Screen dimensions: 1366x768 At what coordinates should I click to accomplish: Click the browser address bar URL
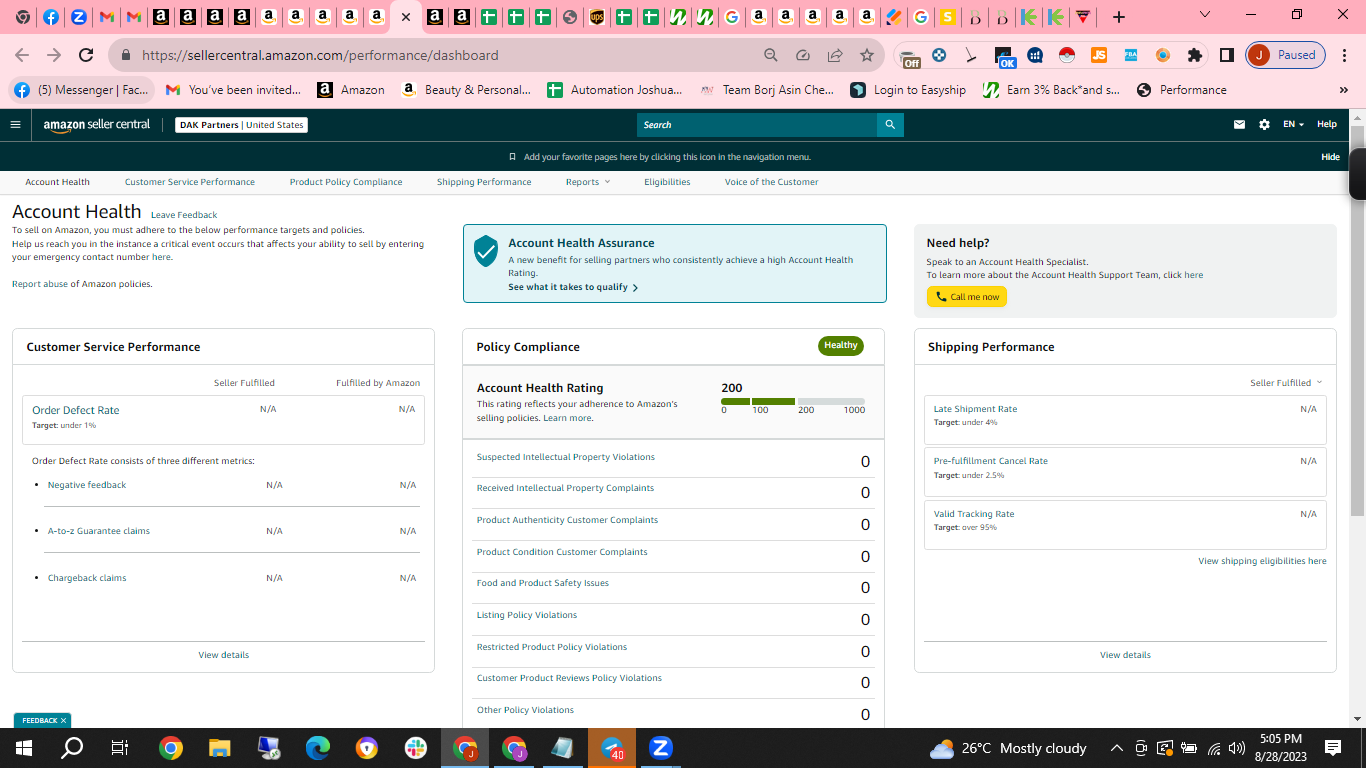point(320,55)
